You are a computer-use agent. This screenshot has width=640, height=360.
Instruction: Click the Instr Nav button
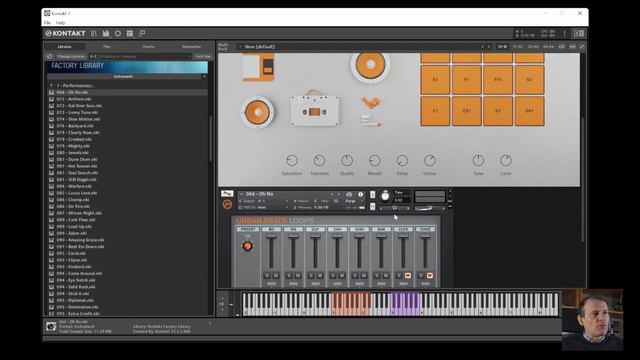203,56
